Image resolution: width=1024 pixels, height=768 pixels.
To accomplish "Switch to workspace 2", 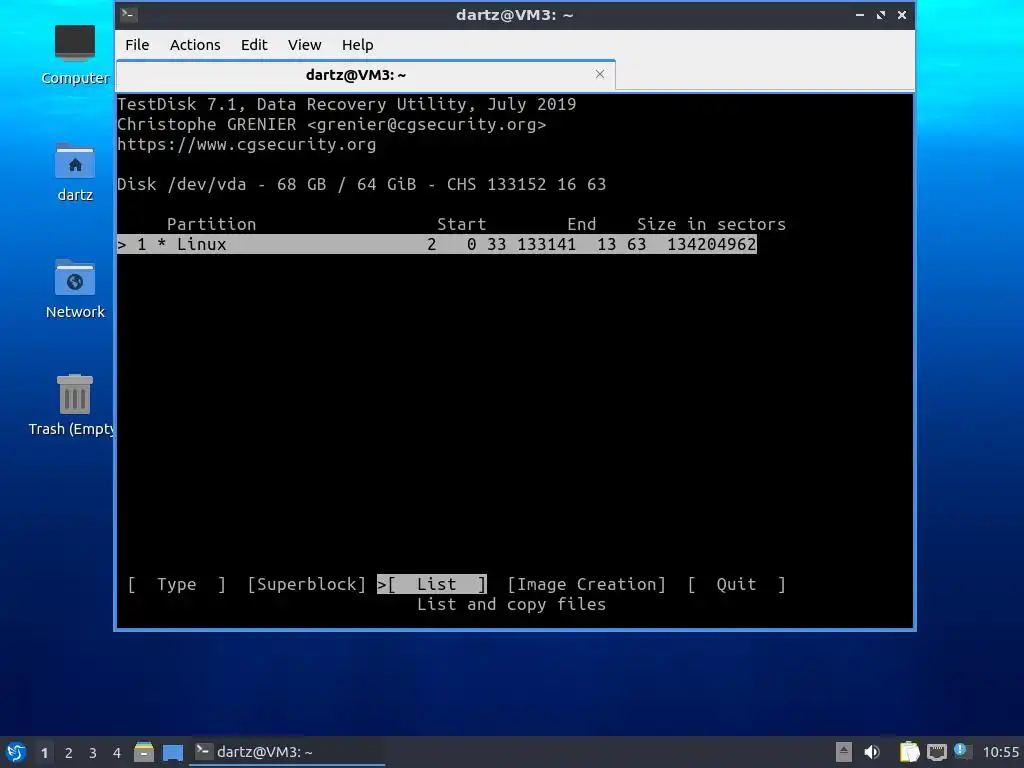I will pyautogui.click(x=69, y=753).
